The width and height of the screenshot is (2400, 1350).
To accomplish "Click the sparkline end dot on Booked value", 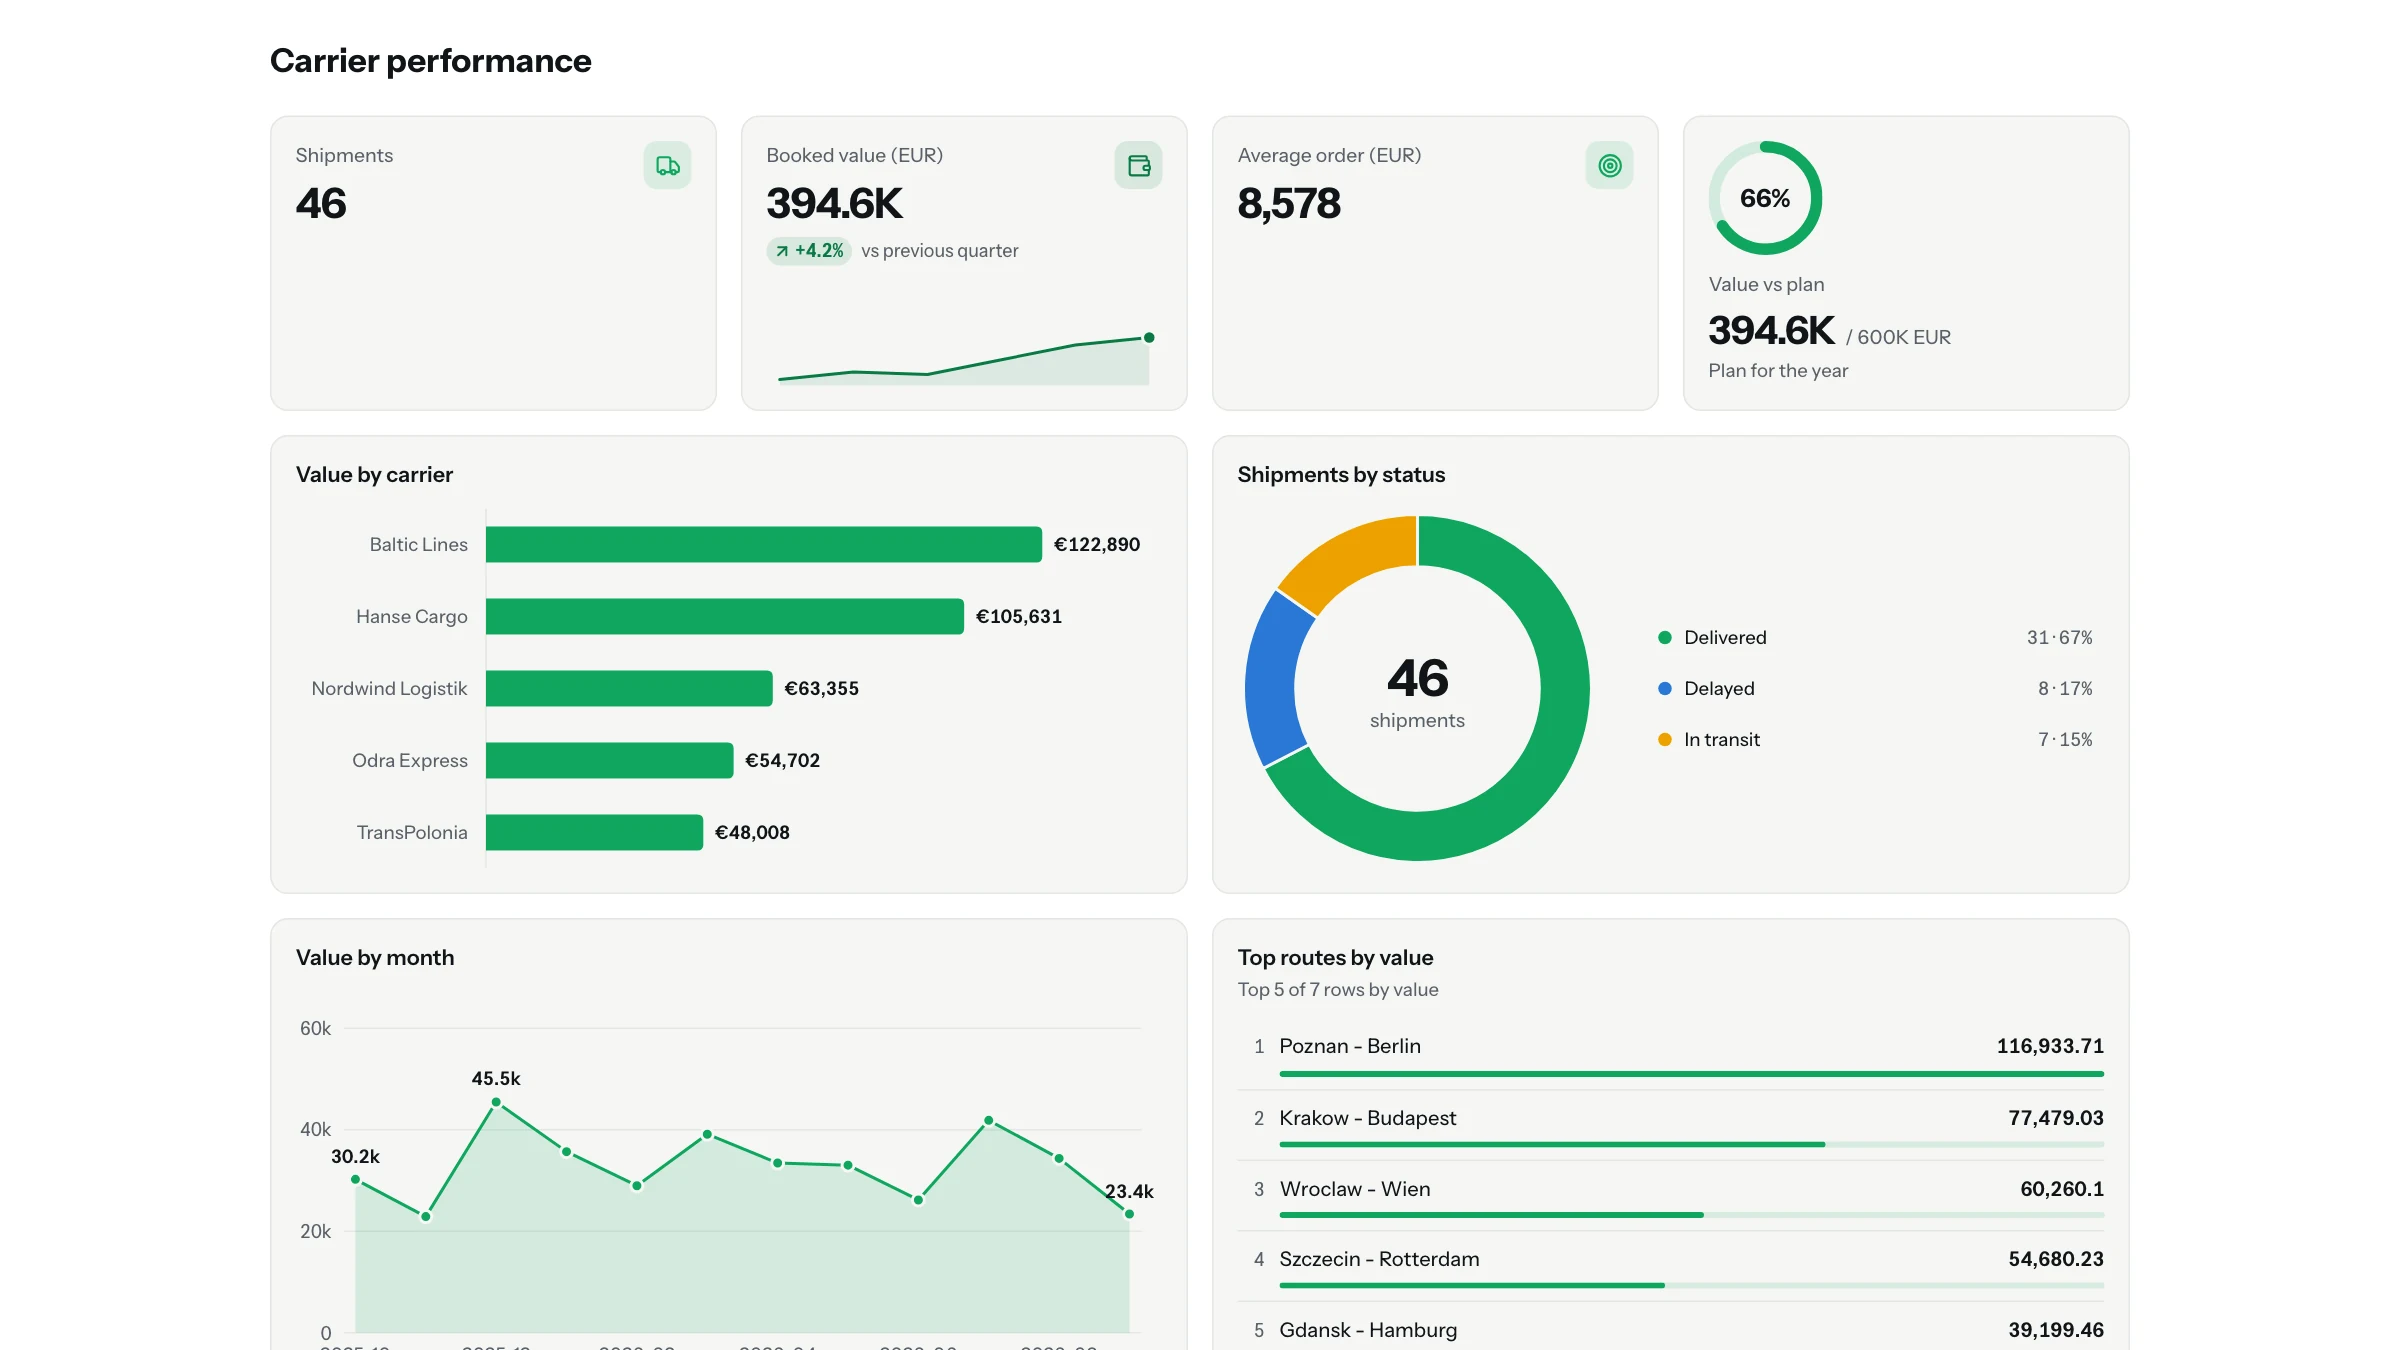I will (x=1149, y=338).
